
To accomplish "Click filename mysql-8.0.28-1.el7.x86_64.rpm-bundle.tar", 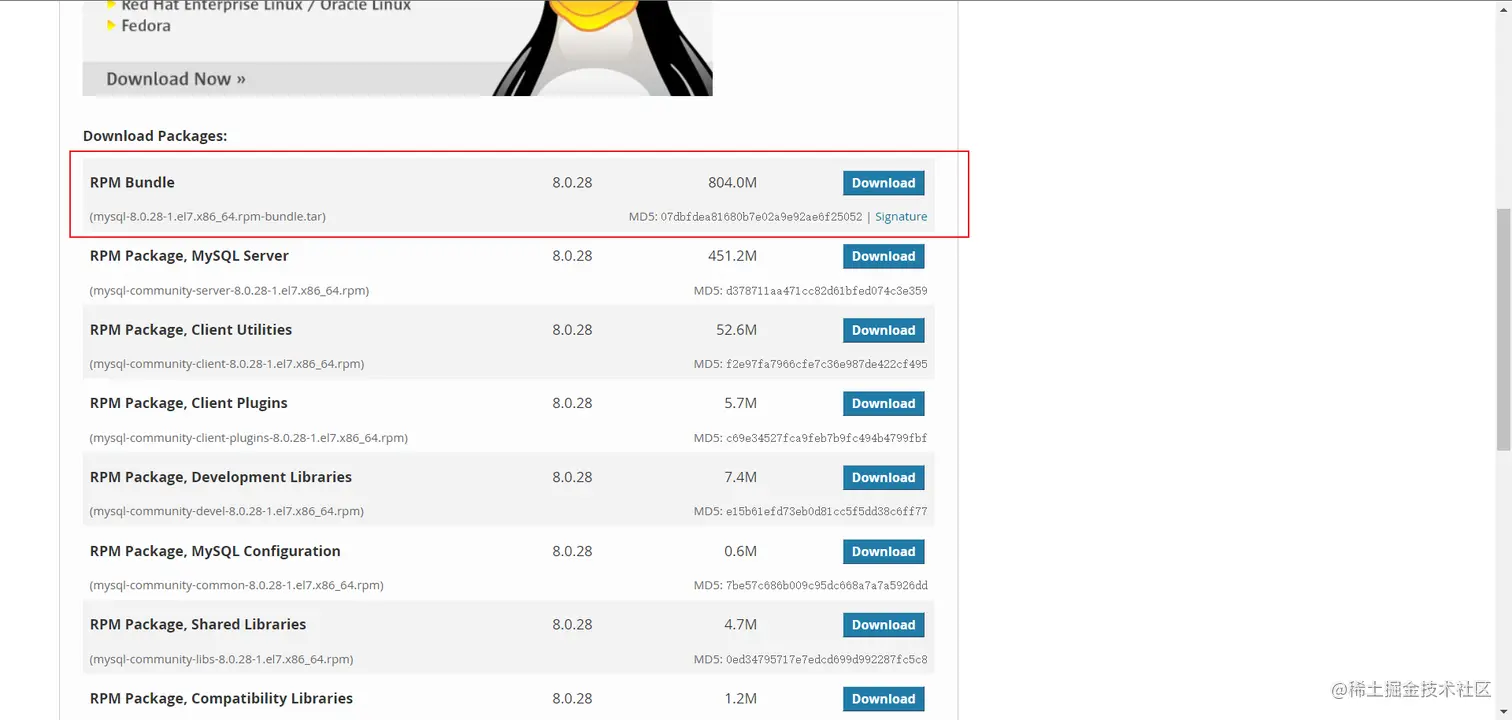I will (x=207, y=217).
